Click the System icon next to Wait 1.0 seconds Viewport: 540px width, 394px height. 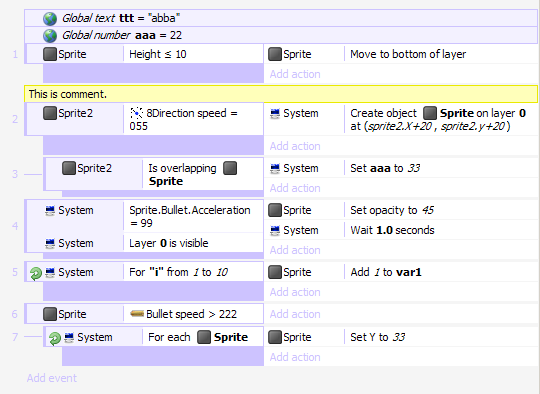275,230
